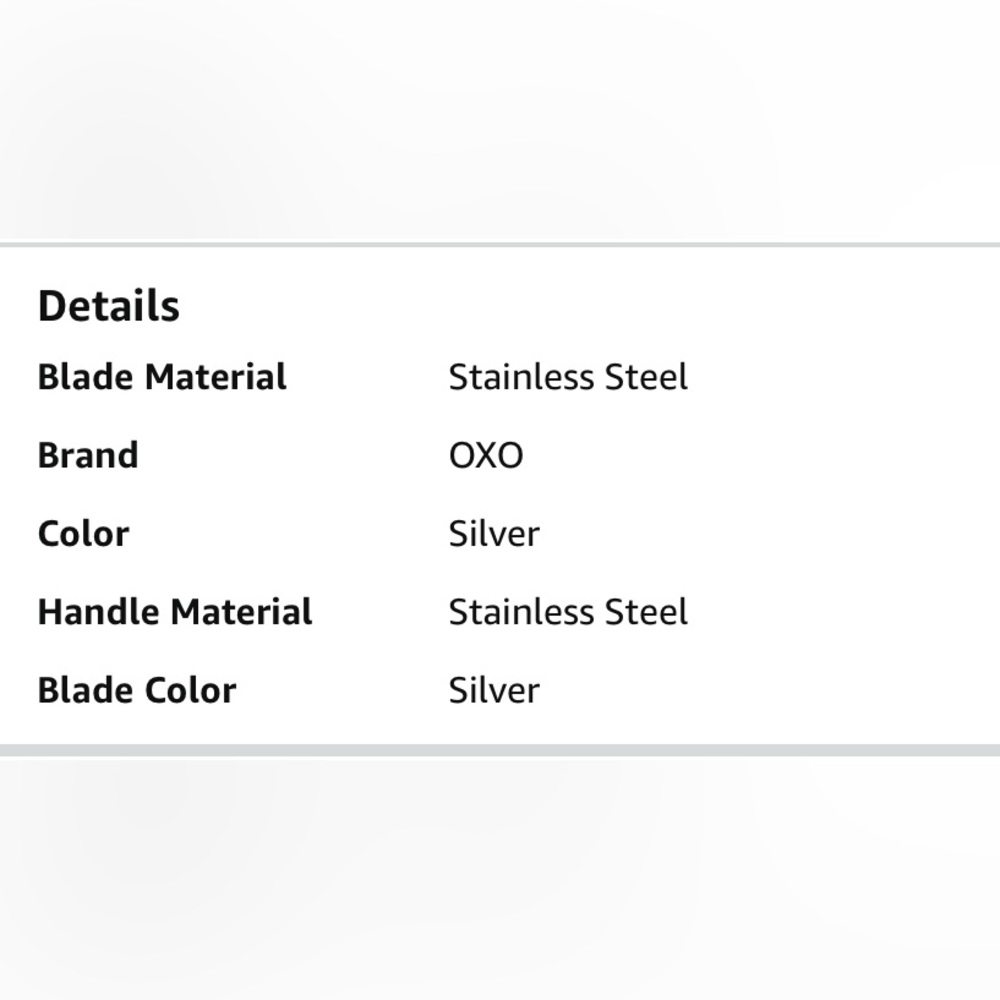Click the word Handle in Handle Material label

click(x=99, y=612)
